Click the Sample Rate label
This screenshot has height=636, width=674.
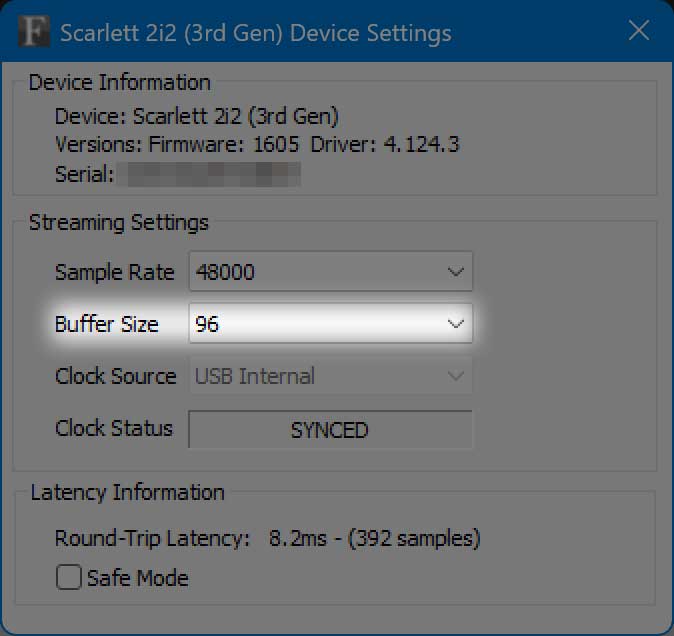[114, 272]
